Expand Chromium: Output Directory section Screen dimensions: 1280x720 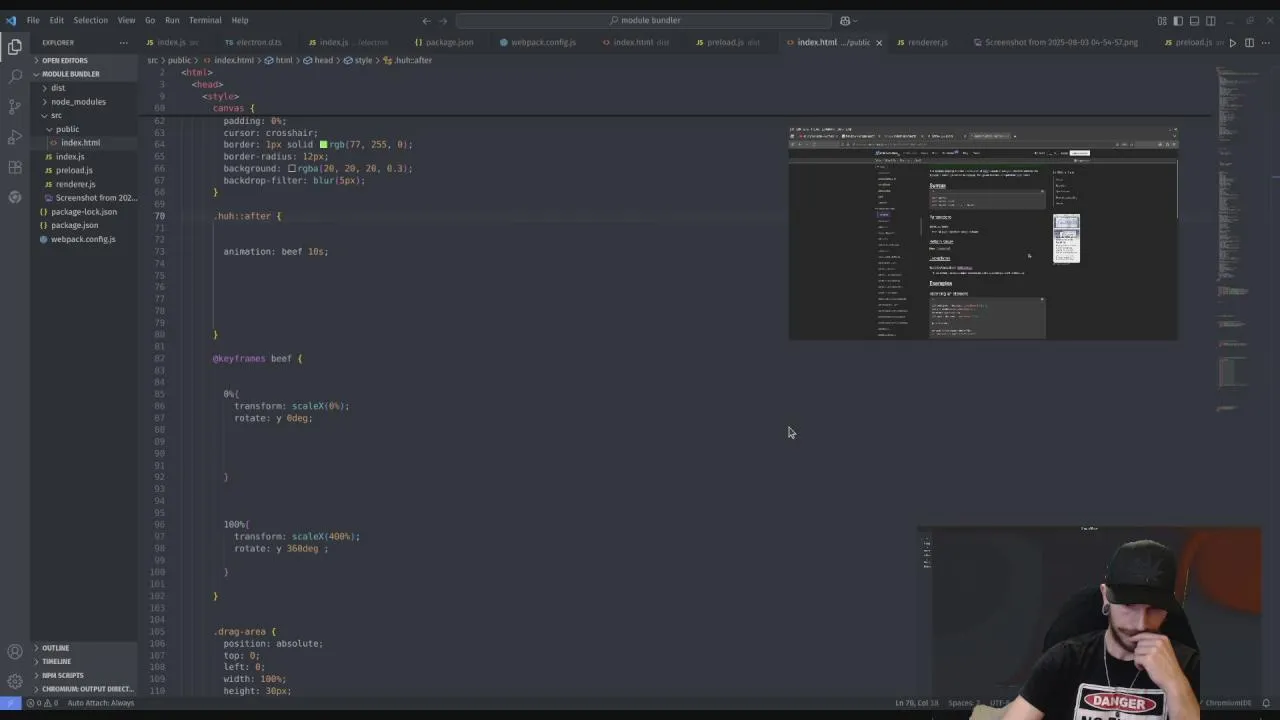(x=87, y=689)
